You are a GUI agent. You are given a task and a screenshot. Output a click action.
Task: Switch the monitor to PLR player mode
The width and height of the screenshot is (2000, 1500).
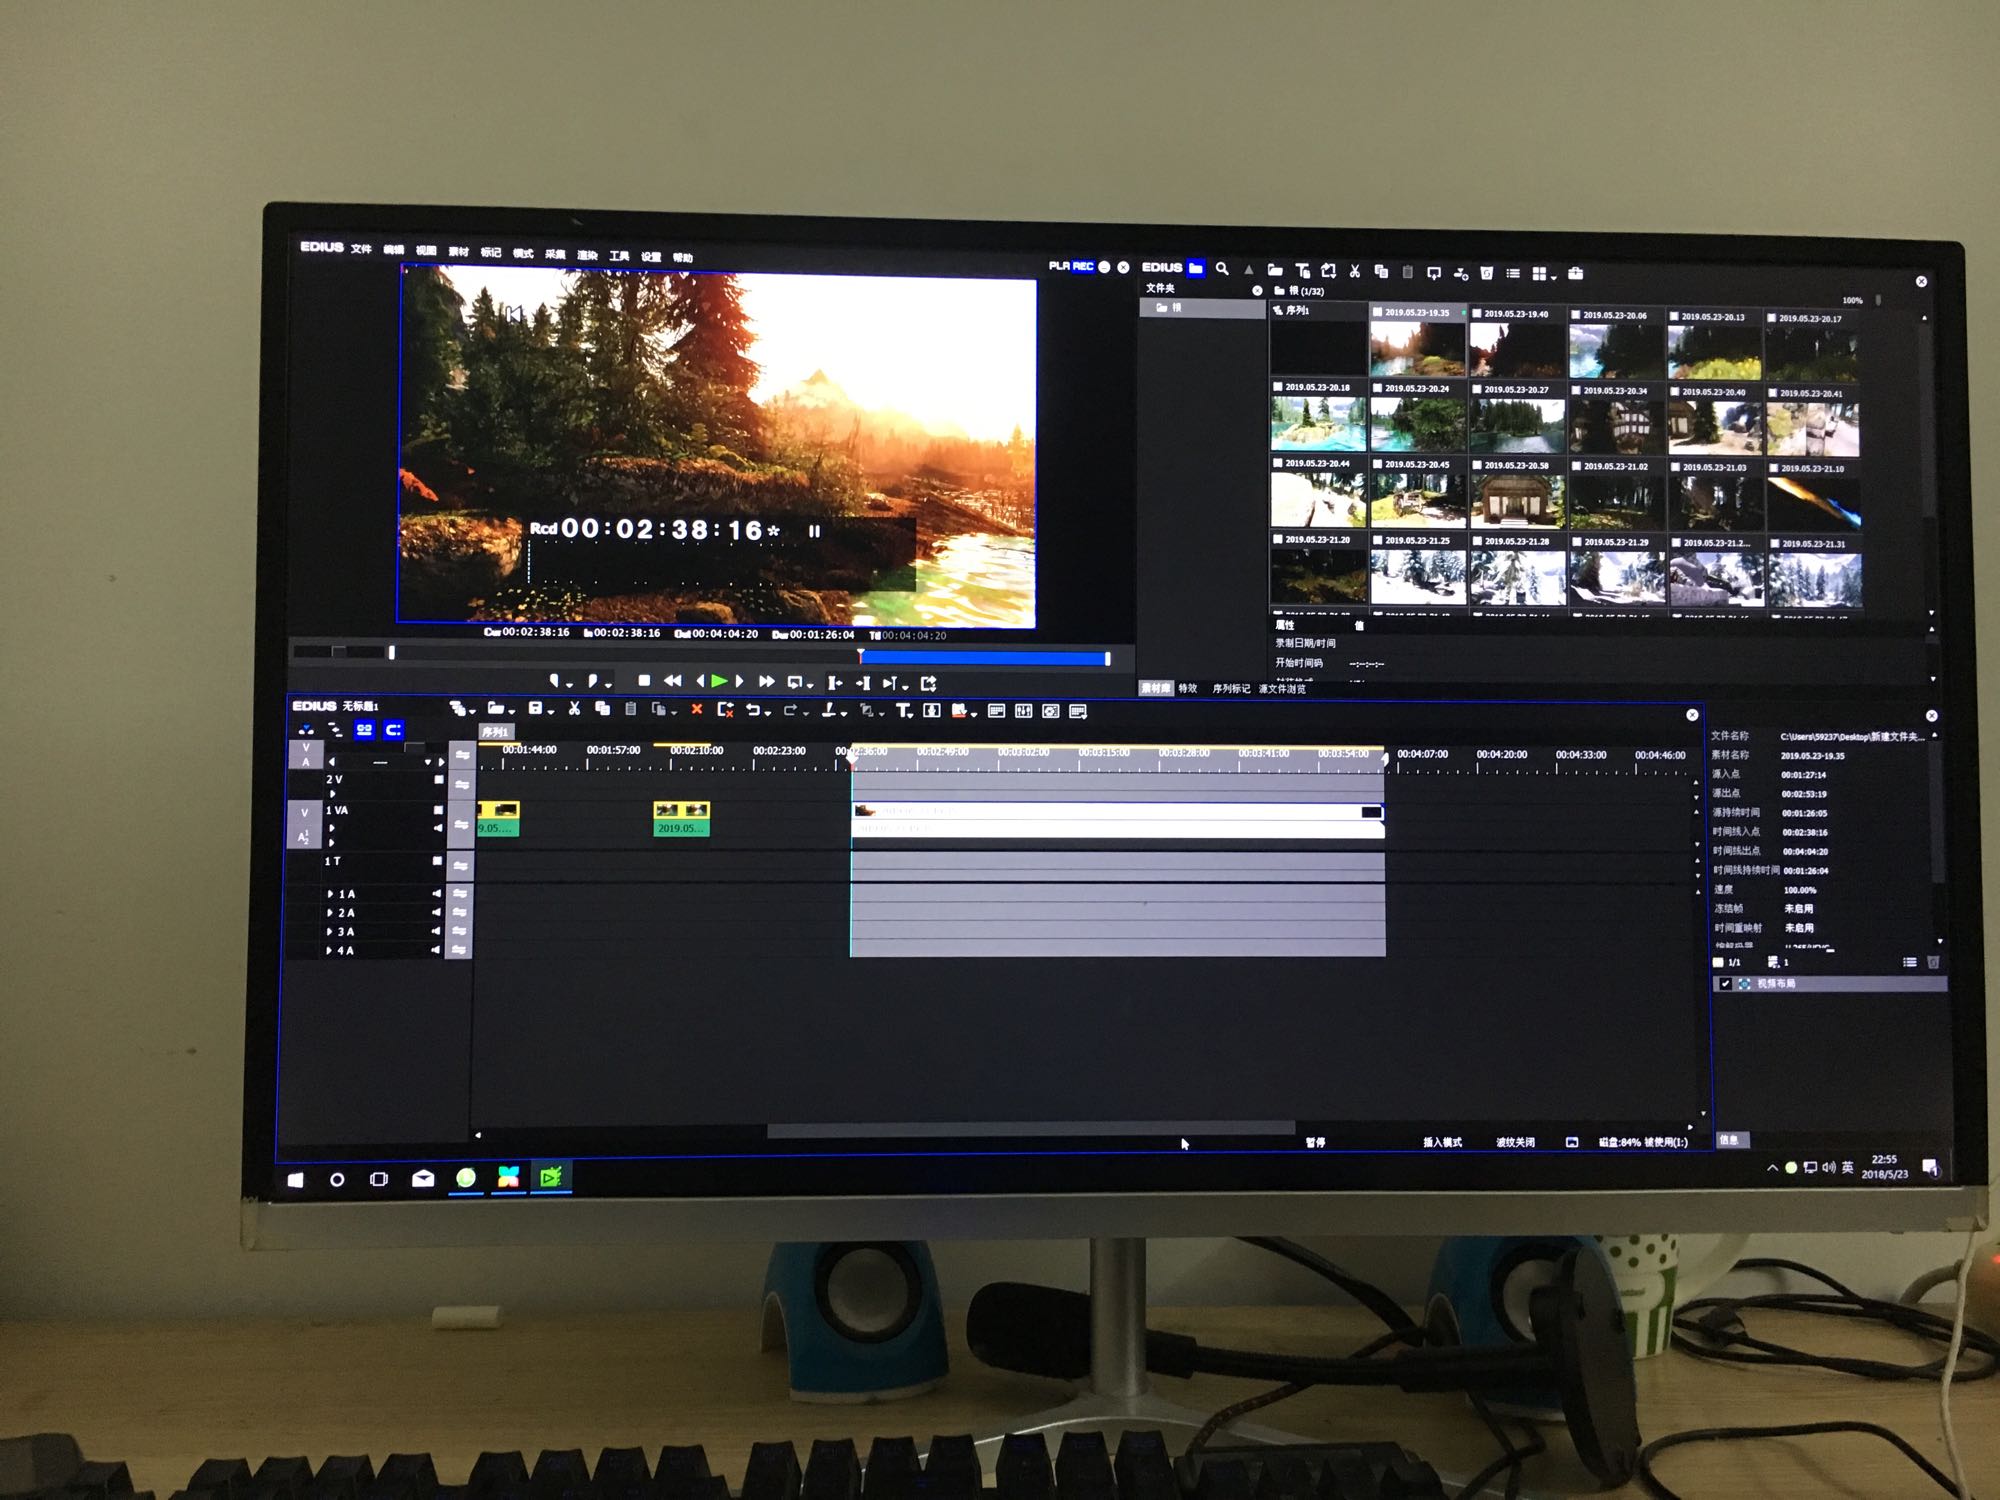click(1059, 266)
